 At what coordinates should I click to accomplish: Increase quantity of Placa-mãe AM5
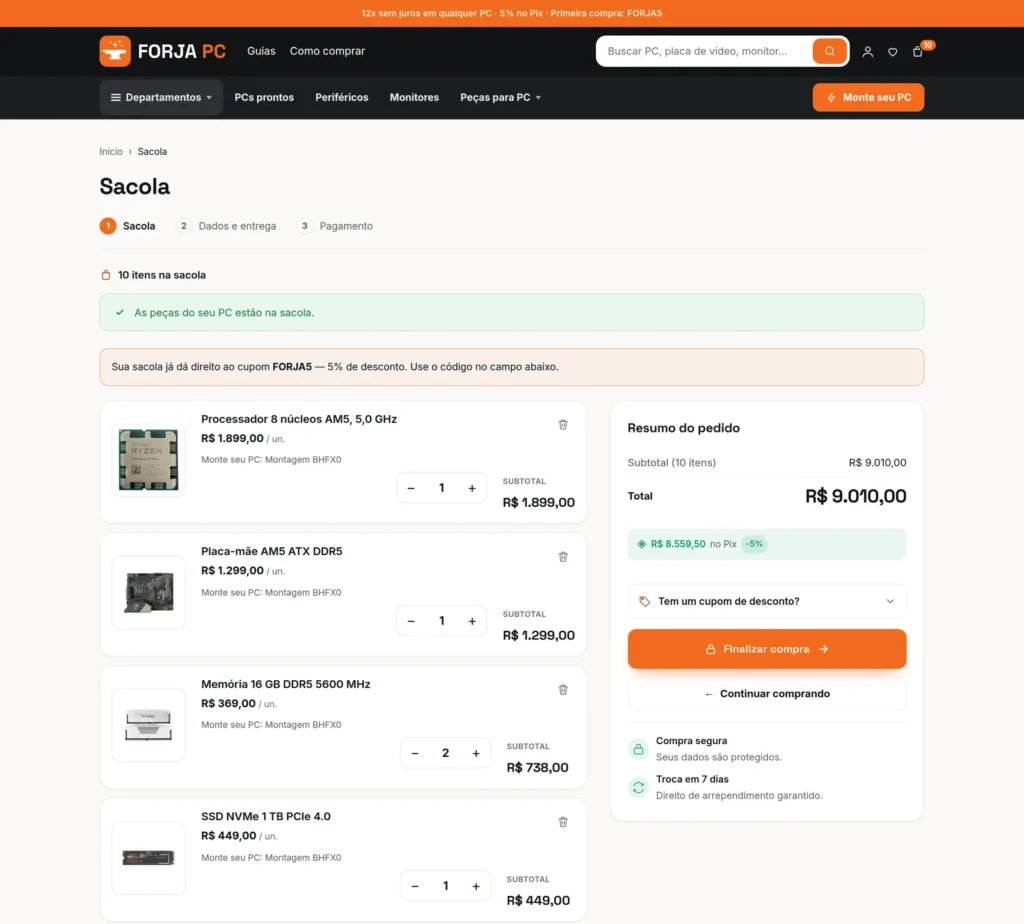pyautogui.click(x=472, y=621)
